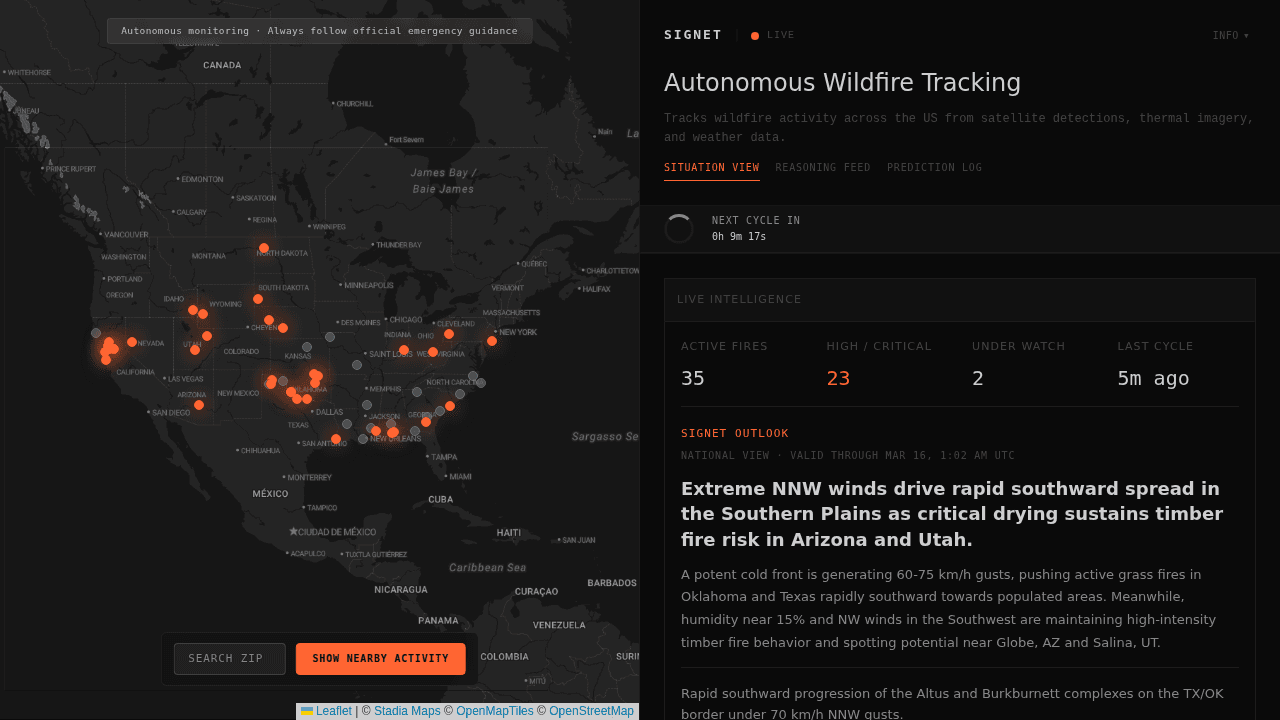Open the Stadia Maps link
Screen dimensions: 1280x720
click(x=407, y=711)
